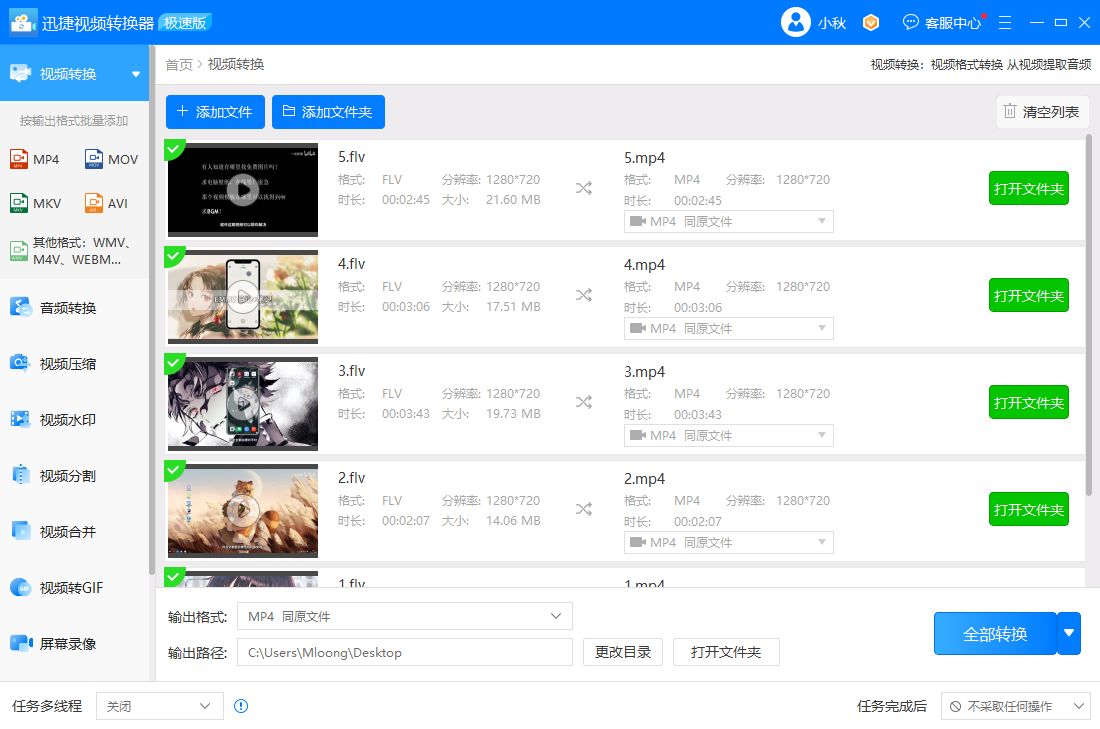The width and height of the screenshot is (1100, 729).
Task: Open the 输出格式 output format dropdown
Action: (x=404, y=616)
